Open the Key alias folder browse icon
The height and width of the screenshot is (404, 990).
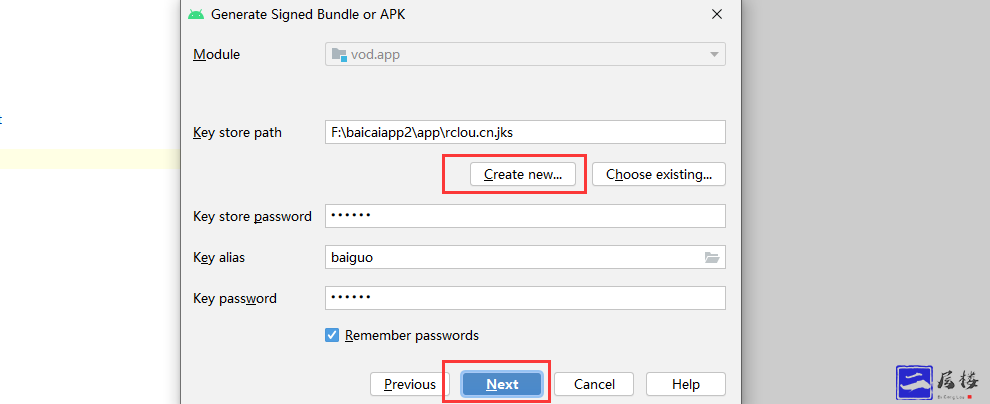712,257
